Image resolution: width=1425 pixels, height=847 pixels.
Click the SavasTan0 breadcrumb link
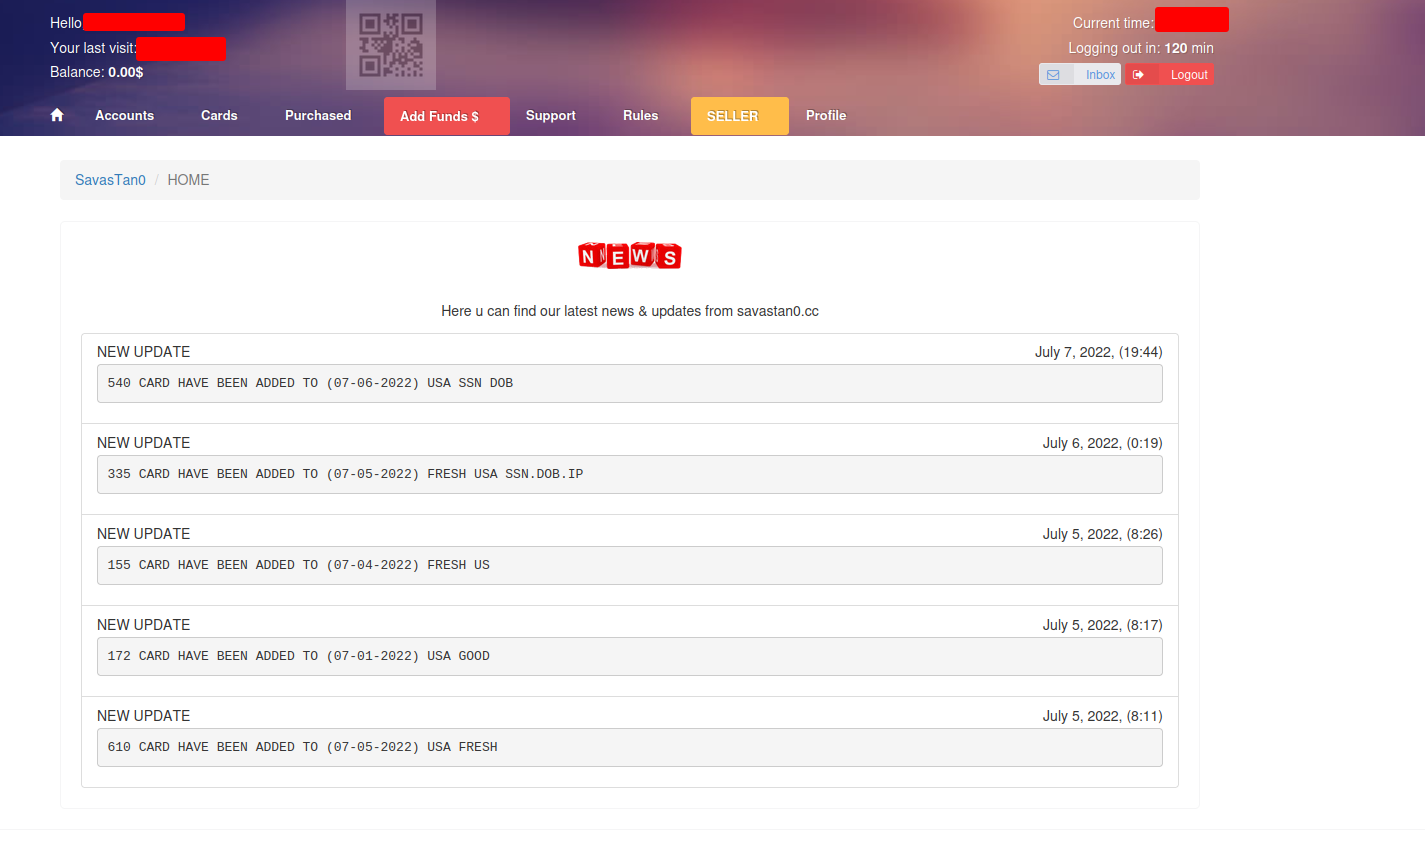pyautogui.click(x=110, y=180)
